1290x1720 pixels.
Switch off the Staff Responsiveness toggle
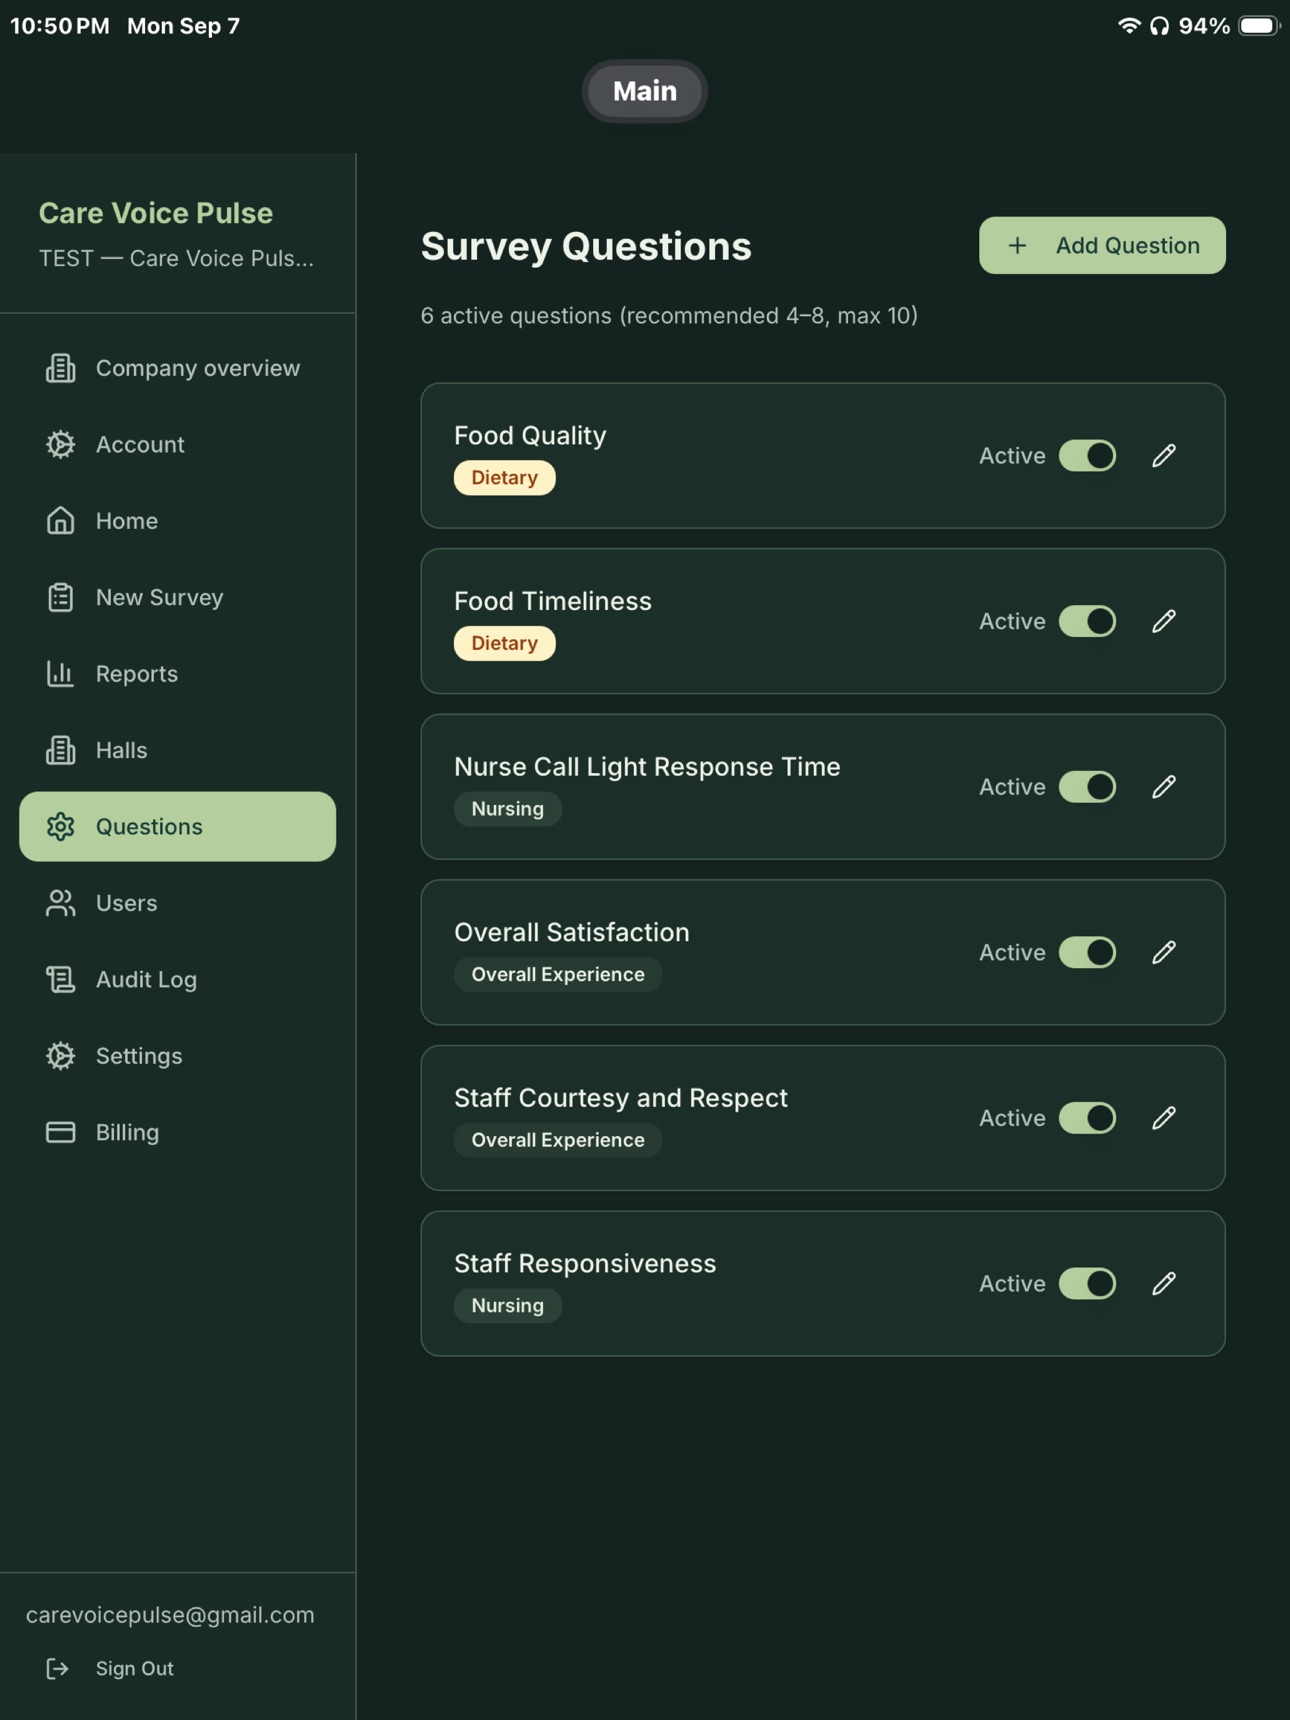click(x=1088, y=1283)
